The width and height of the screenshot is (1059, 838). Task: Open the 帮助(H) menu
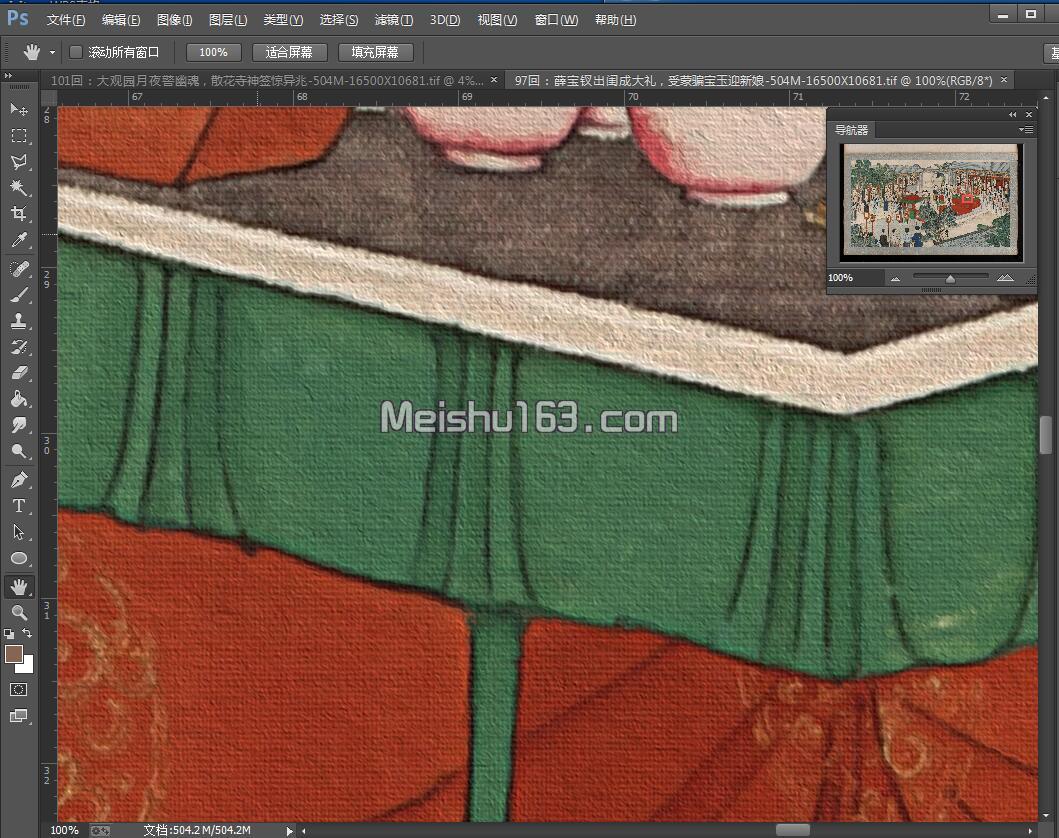[x=615, y=20]
